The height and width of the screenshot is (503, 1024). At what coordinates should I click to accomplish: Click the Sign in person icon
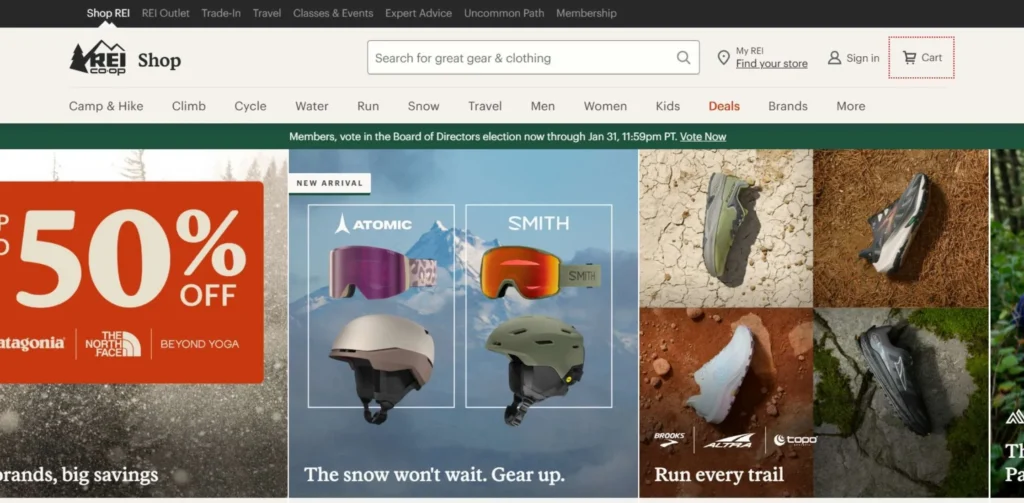(x=834, y=58)
